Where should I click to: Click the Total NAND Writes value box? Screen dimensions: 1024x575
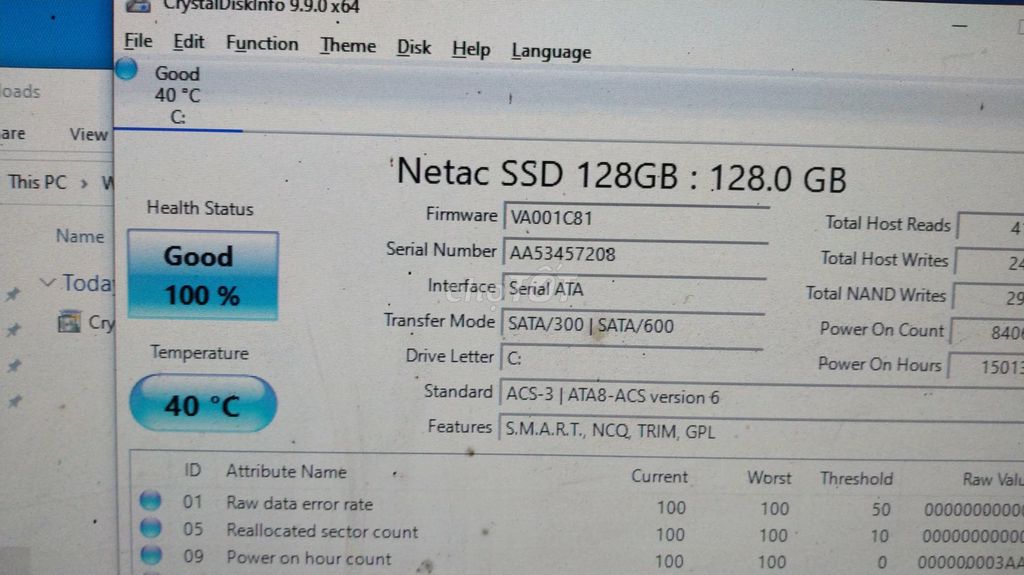pos(988,297)
